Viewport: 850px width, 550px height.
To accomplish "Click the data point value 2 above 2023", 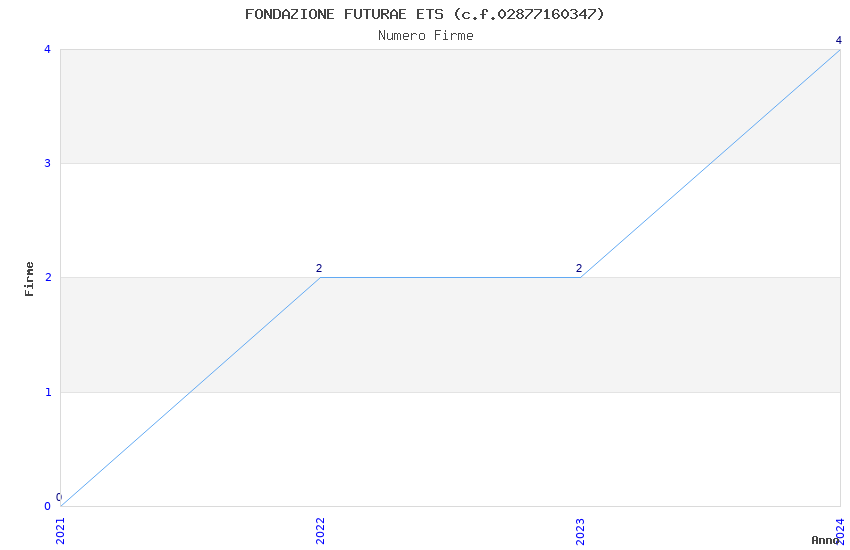I will click(579, 268).
